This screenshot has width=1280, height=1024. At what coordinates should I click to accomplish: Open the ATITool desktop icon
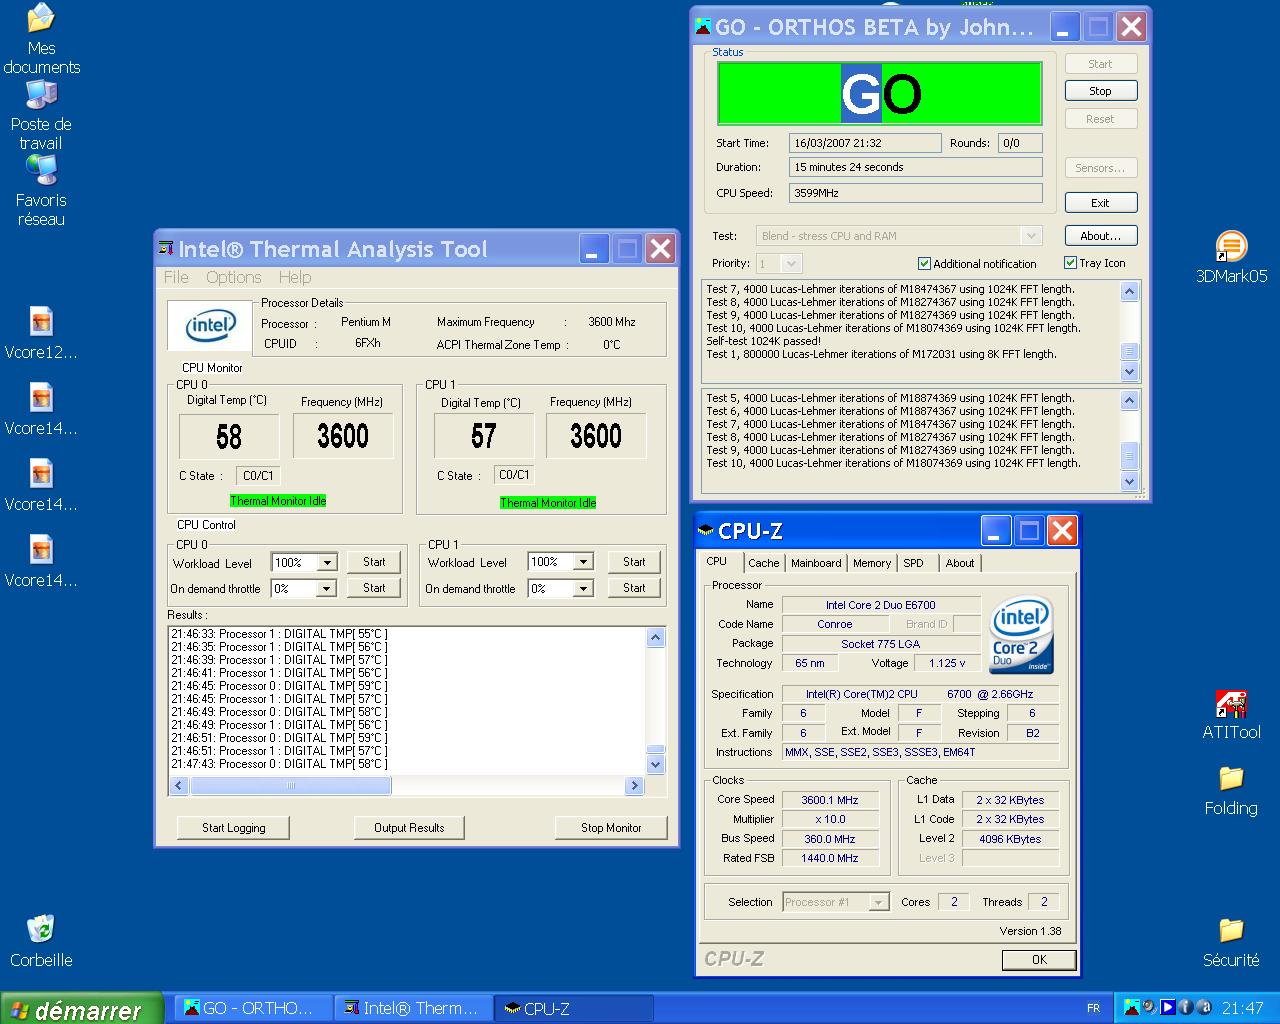click(x=1231, y=705)
